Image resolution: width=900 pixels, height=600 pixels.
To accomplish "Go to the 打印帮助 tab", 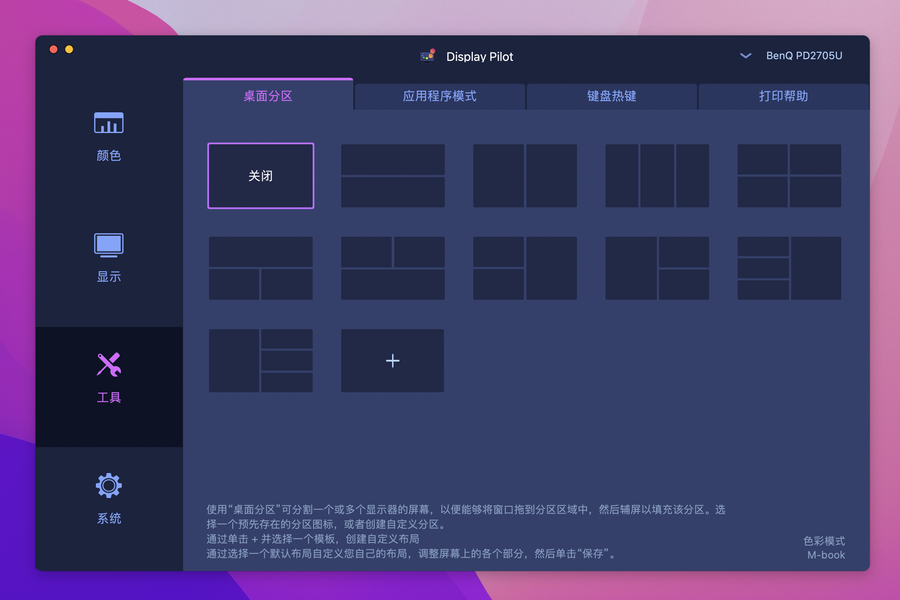I will pyautogui.click(x=783, y=97).
